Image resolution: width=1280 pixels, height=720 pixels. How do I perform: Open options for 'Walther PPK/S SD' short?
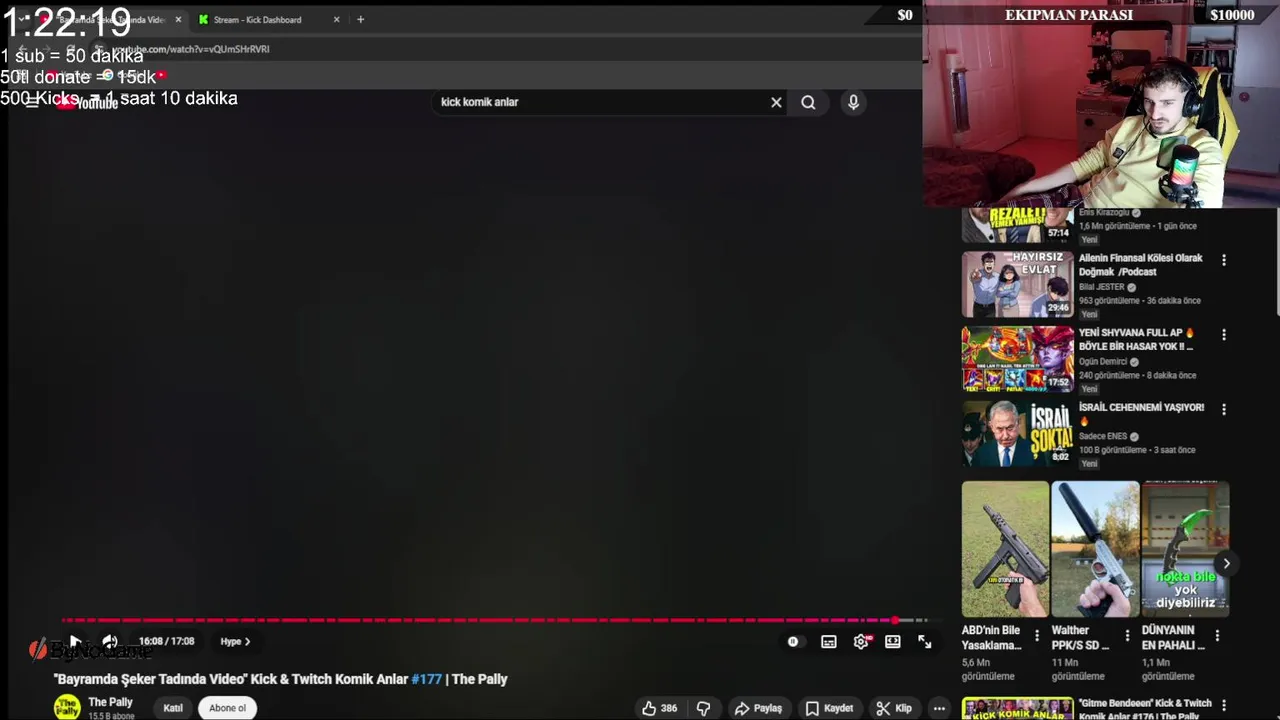[x=1127, y=636]
